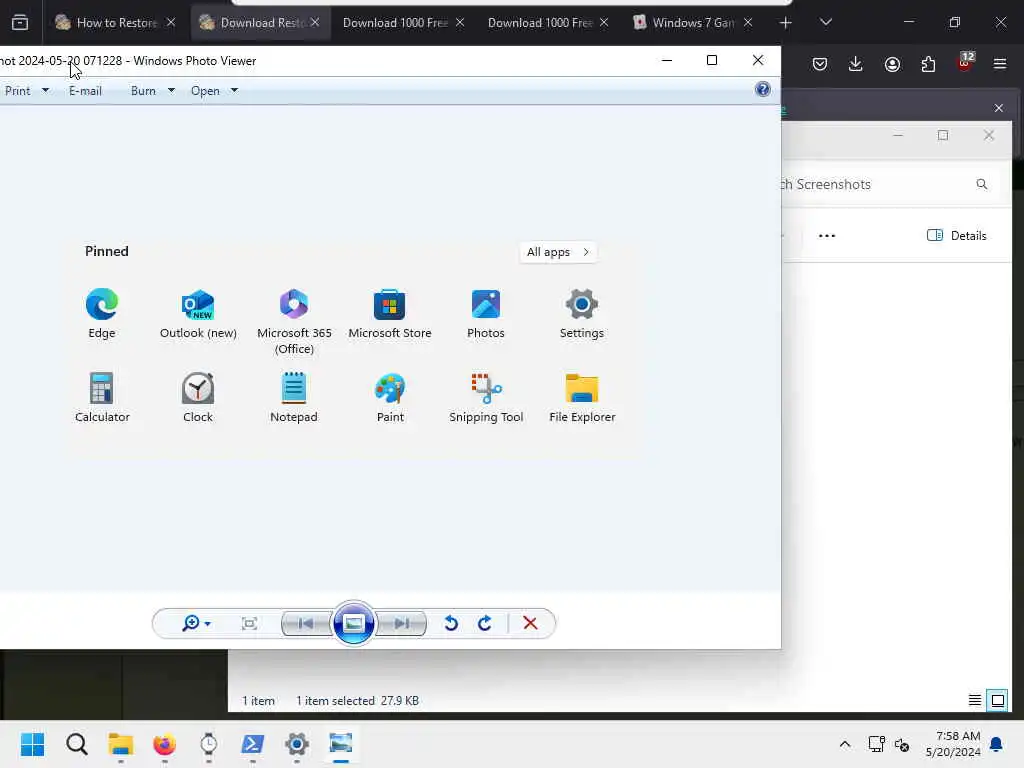The image size is (1024, 768).
Task: Go to previous image in Photo Viewer
Action: pos(306,624)
